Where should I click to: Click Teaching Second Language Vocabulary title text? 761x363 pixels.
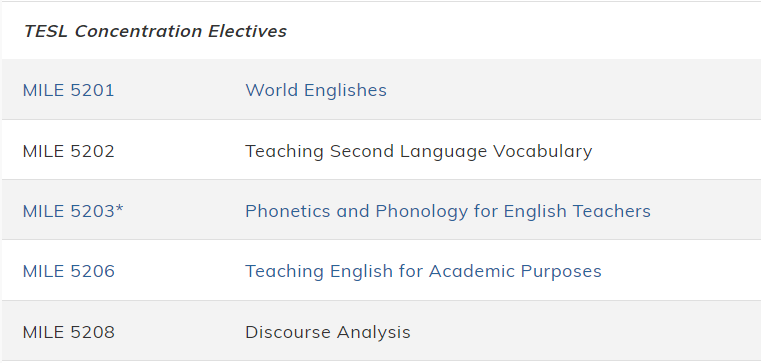coord(419,151)
